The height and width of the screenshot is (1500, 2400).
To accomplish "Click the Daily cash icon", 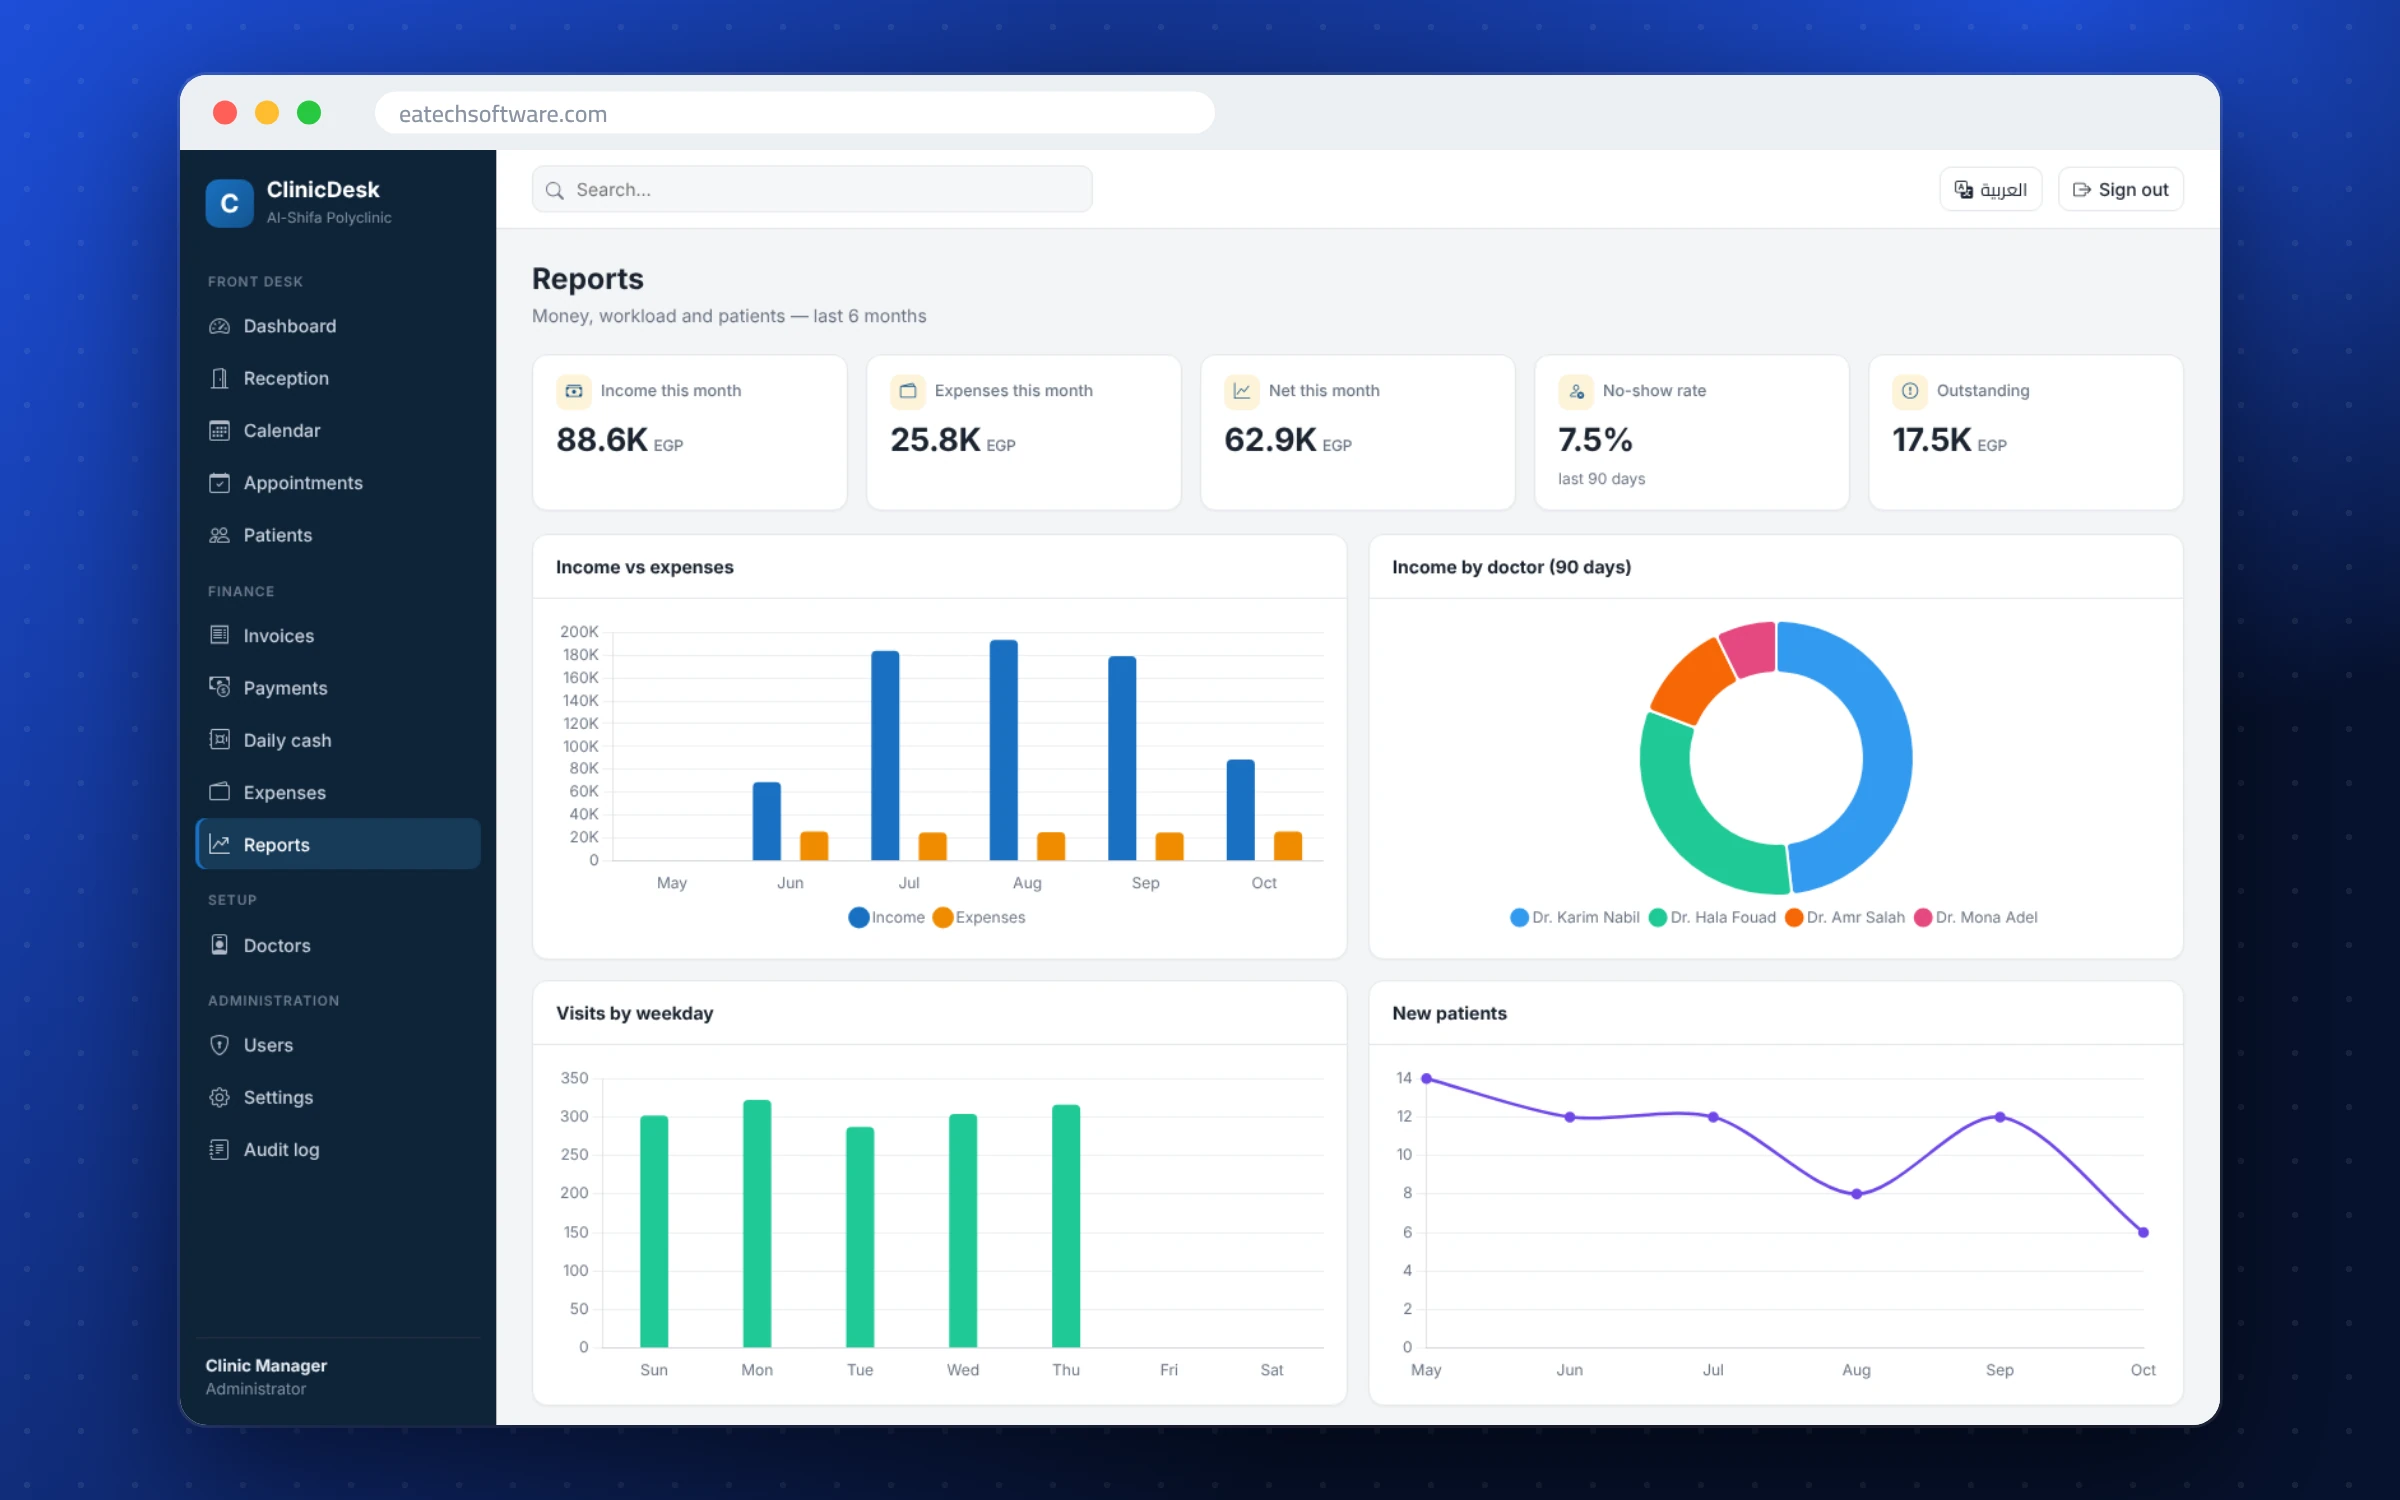I will tap(219, 739).
